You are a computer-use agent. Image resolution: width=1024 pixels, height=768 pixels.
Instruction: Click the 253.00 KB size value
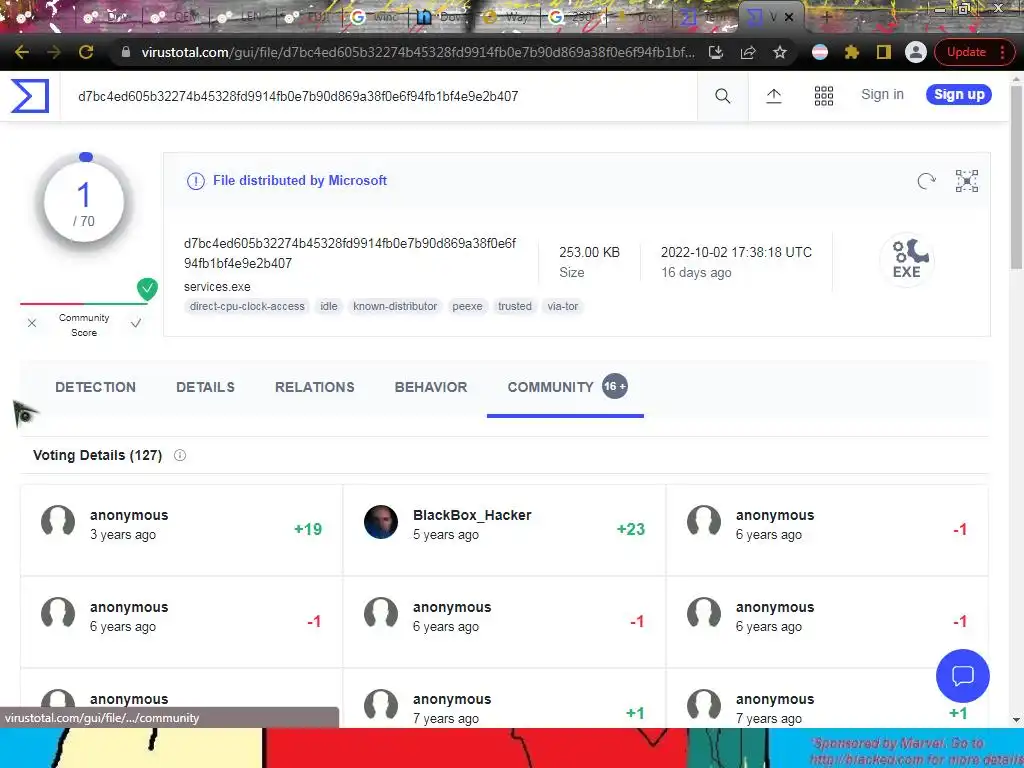coord(589,252)
